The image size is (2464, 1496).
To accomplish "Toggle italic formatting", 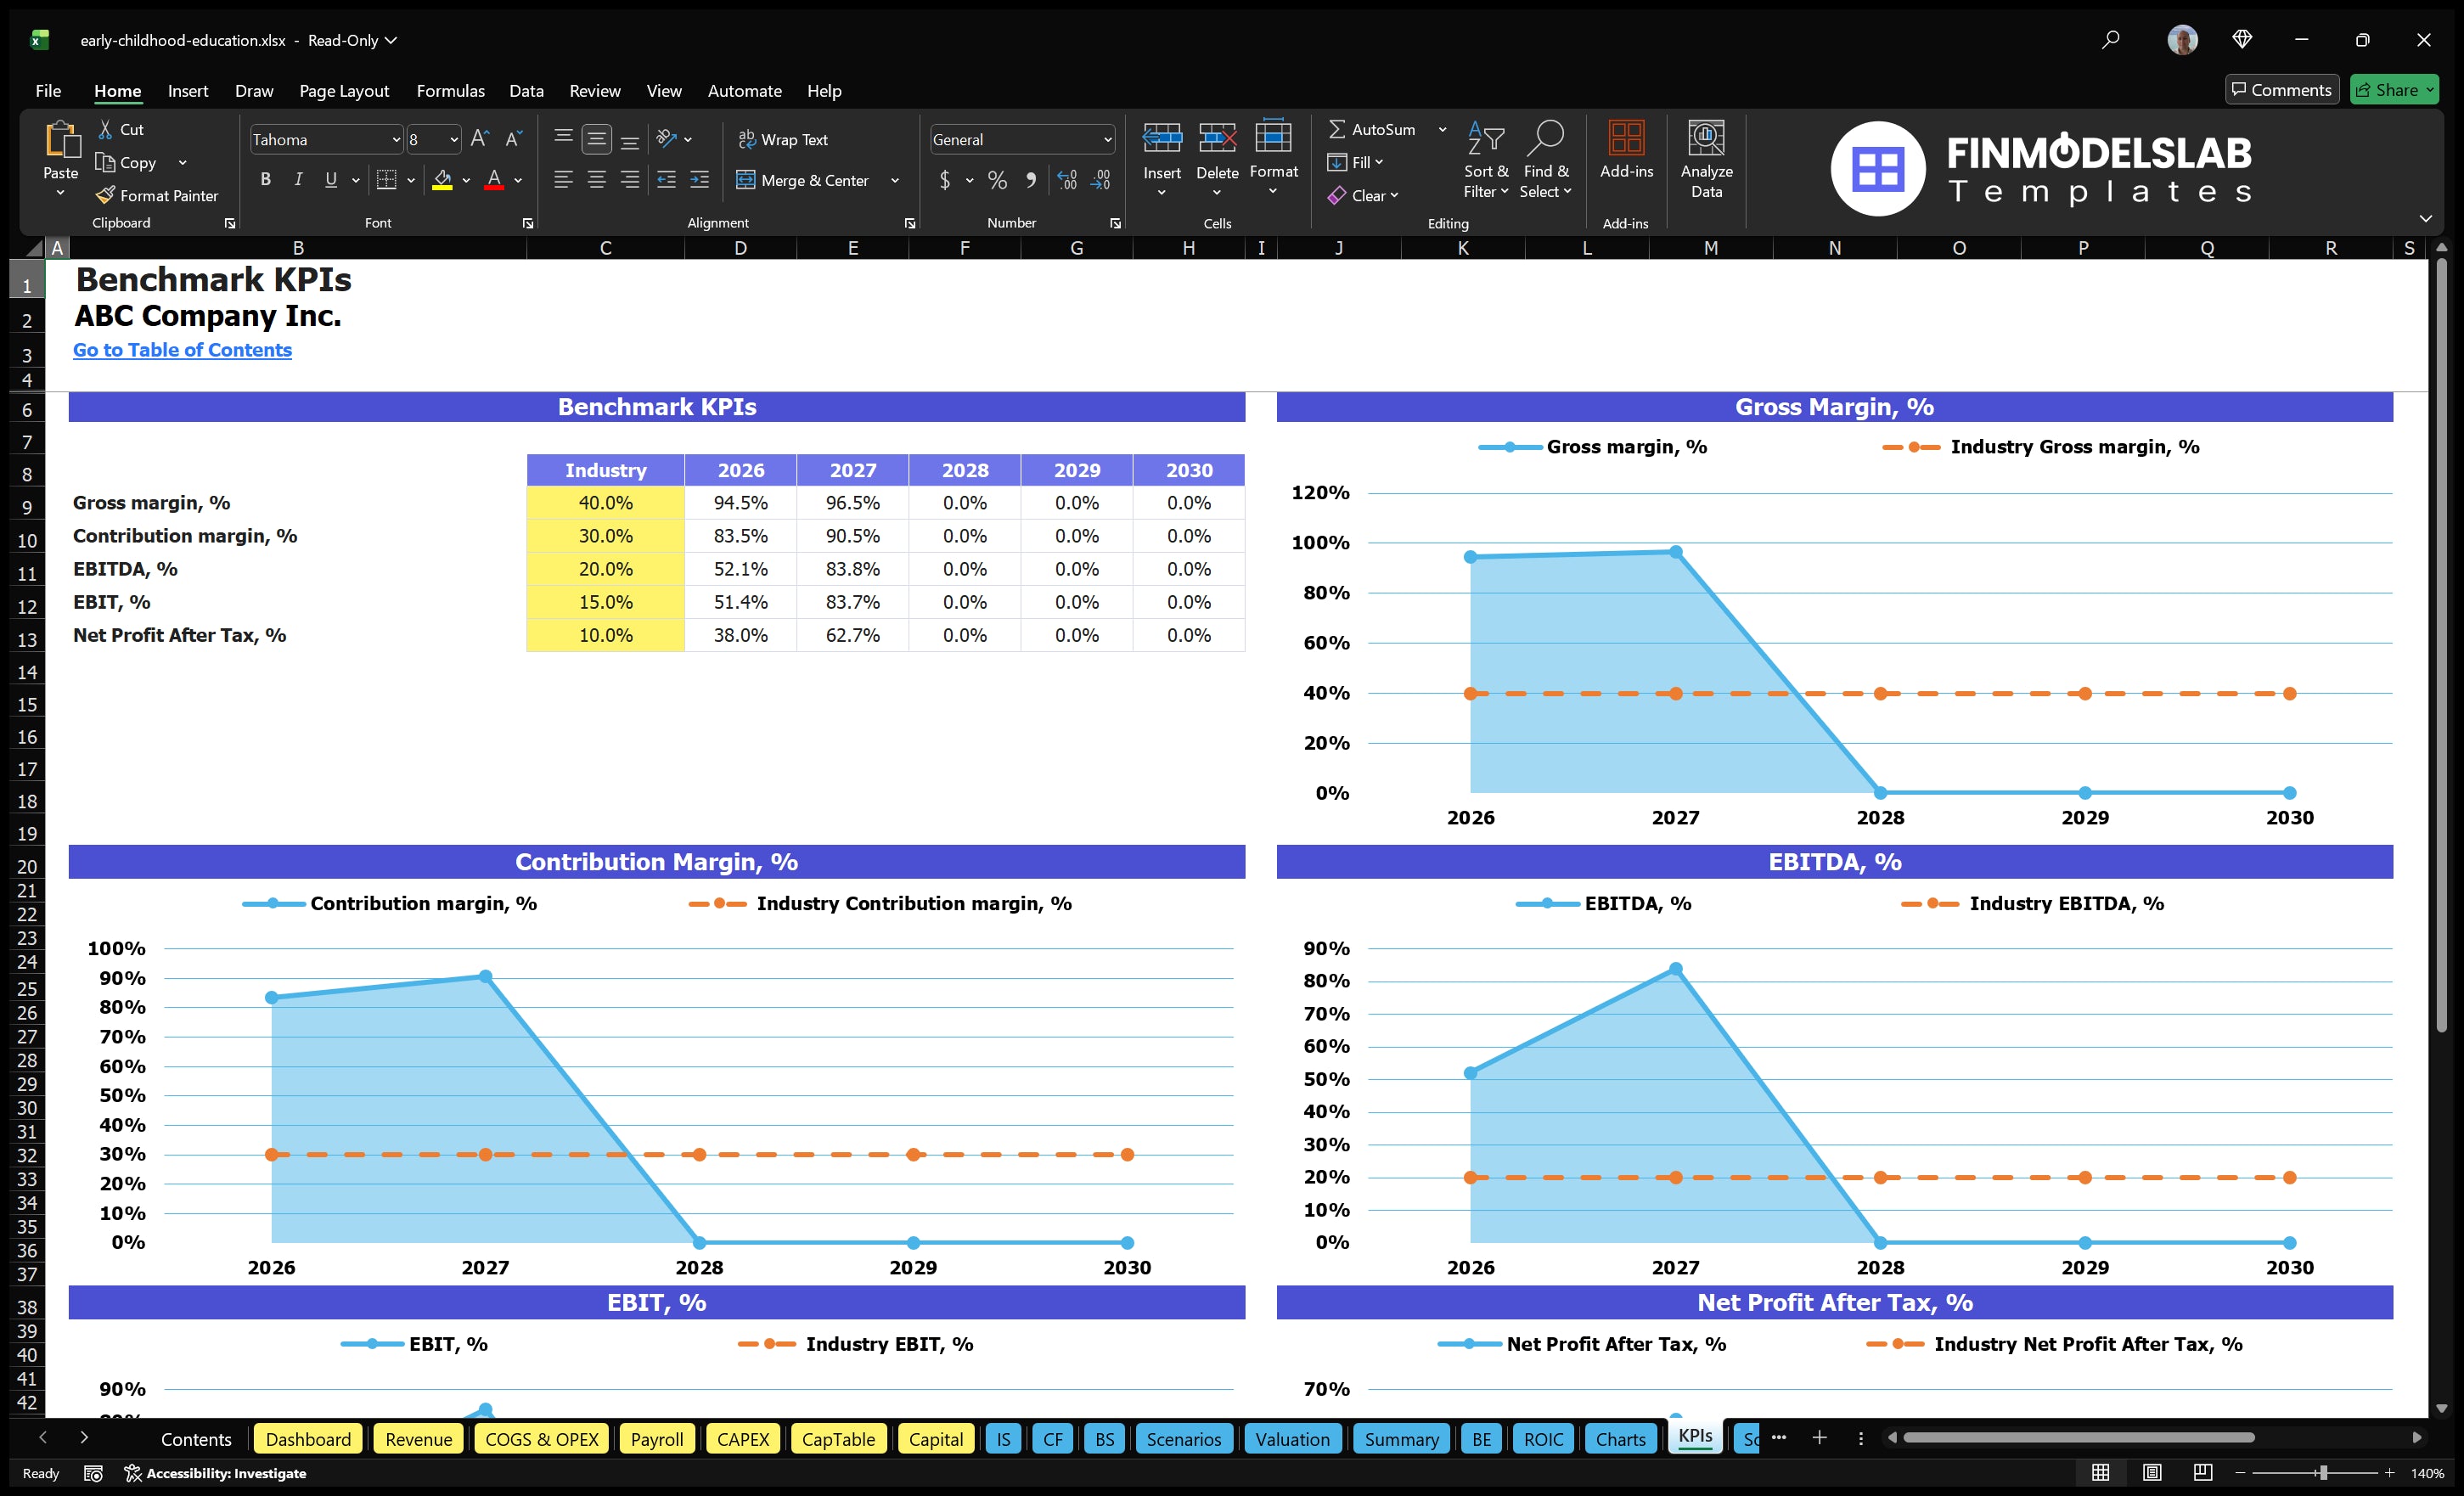I will (x=297, y=180).
